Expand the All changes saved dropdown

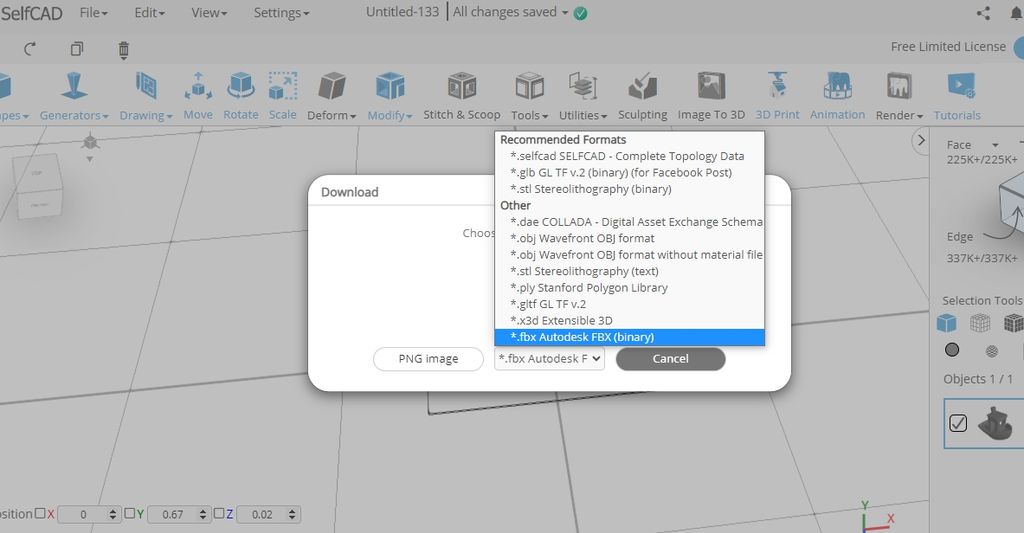coord(565,12)
